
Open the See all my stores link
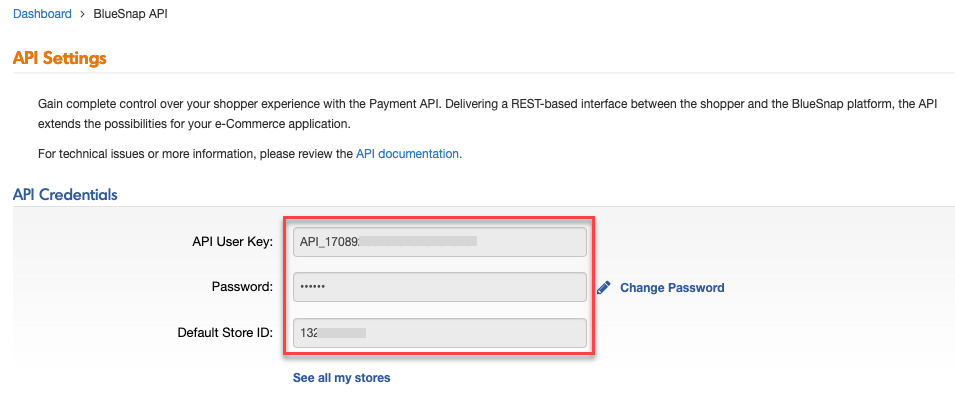click(342, 378)
